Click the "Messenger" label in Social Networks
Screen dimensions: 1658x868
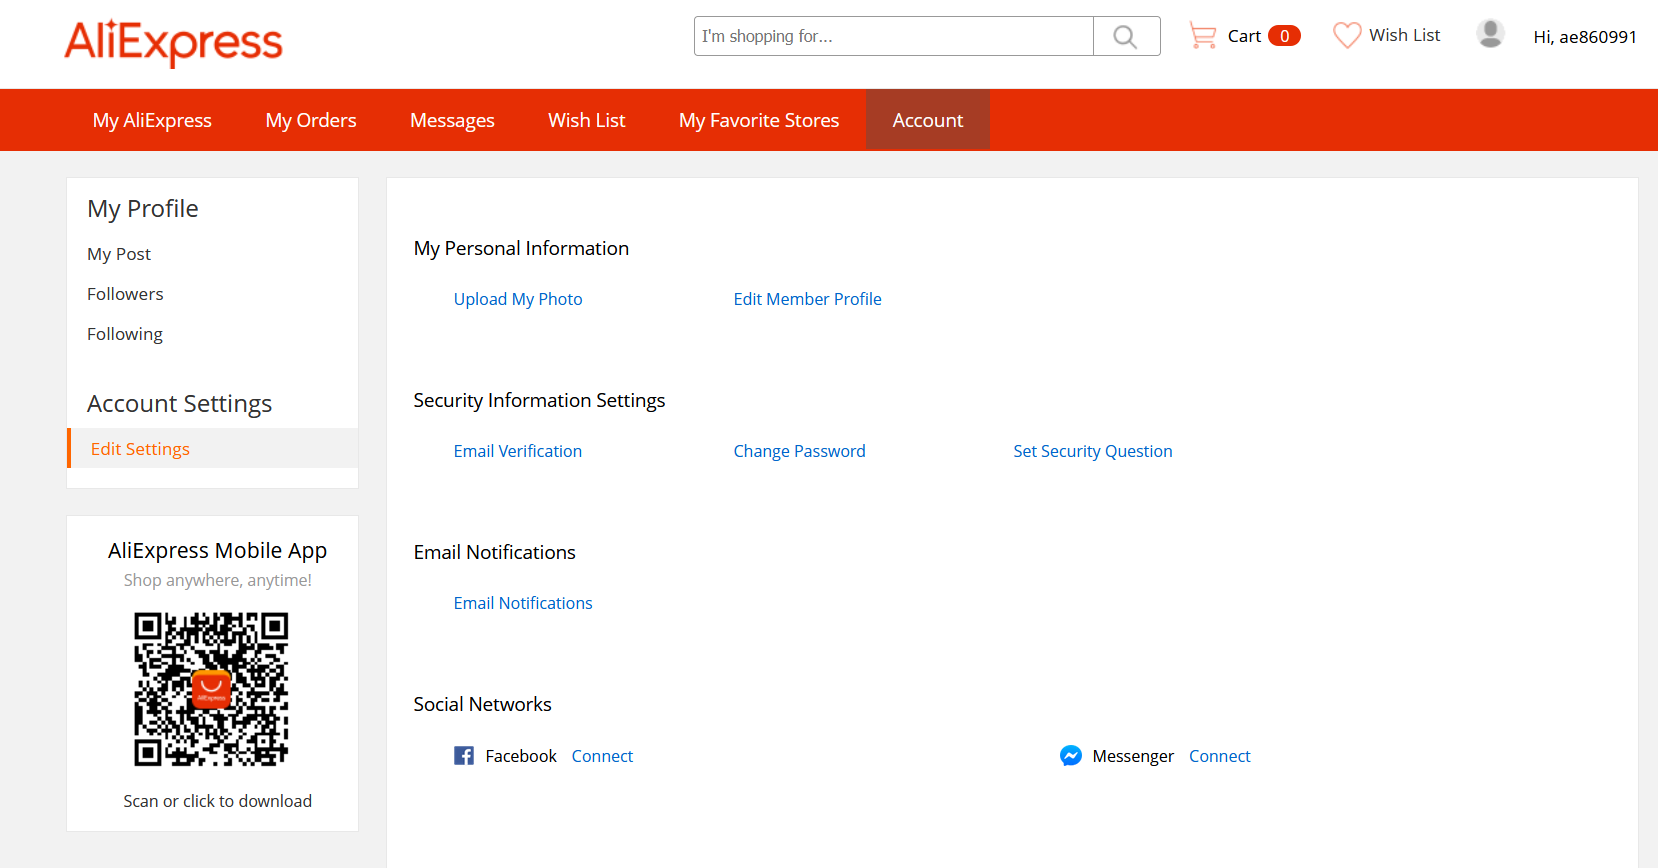(x=1133, y=756)
